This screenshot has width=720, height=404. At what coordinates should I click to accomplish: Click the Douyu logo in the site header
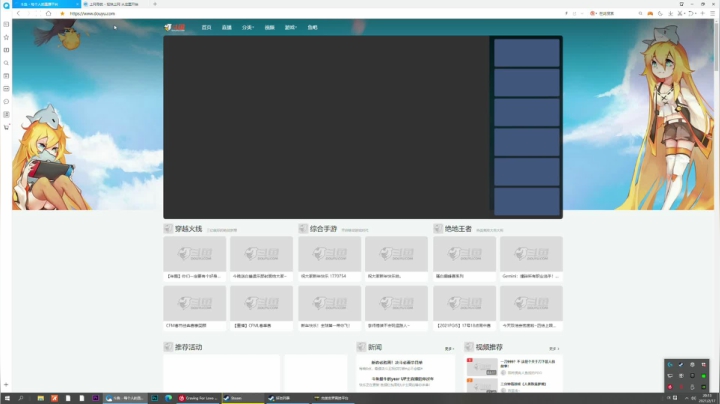(175, 28)
